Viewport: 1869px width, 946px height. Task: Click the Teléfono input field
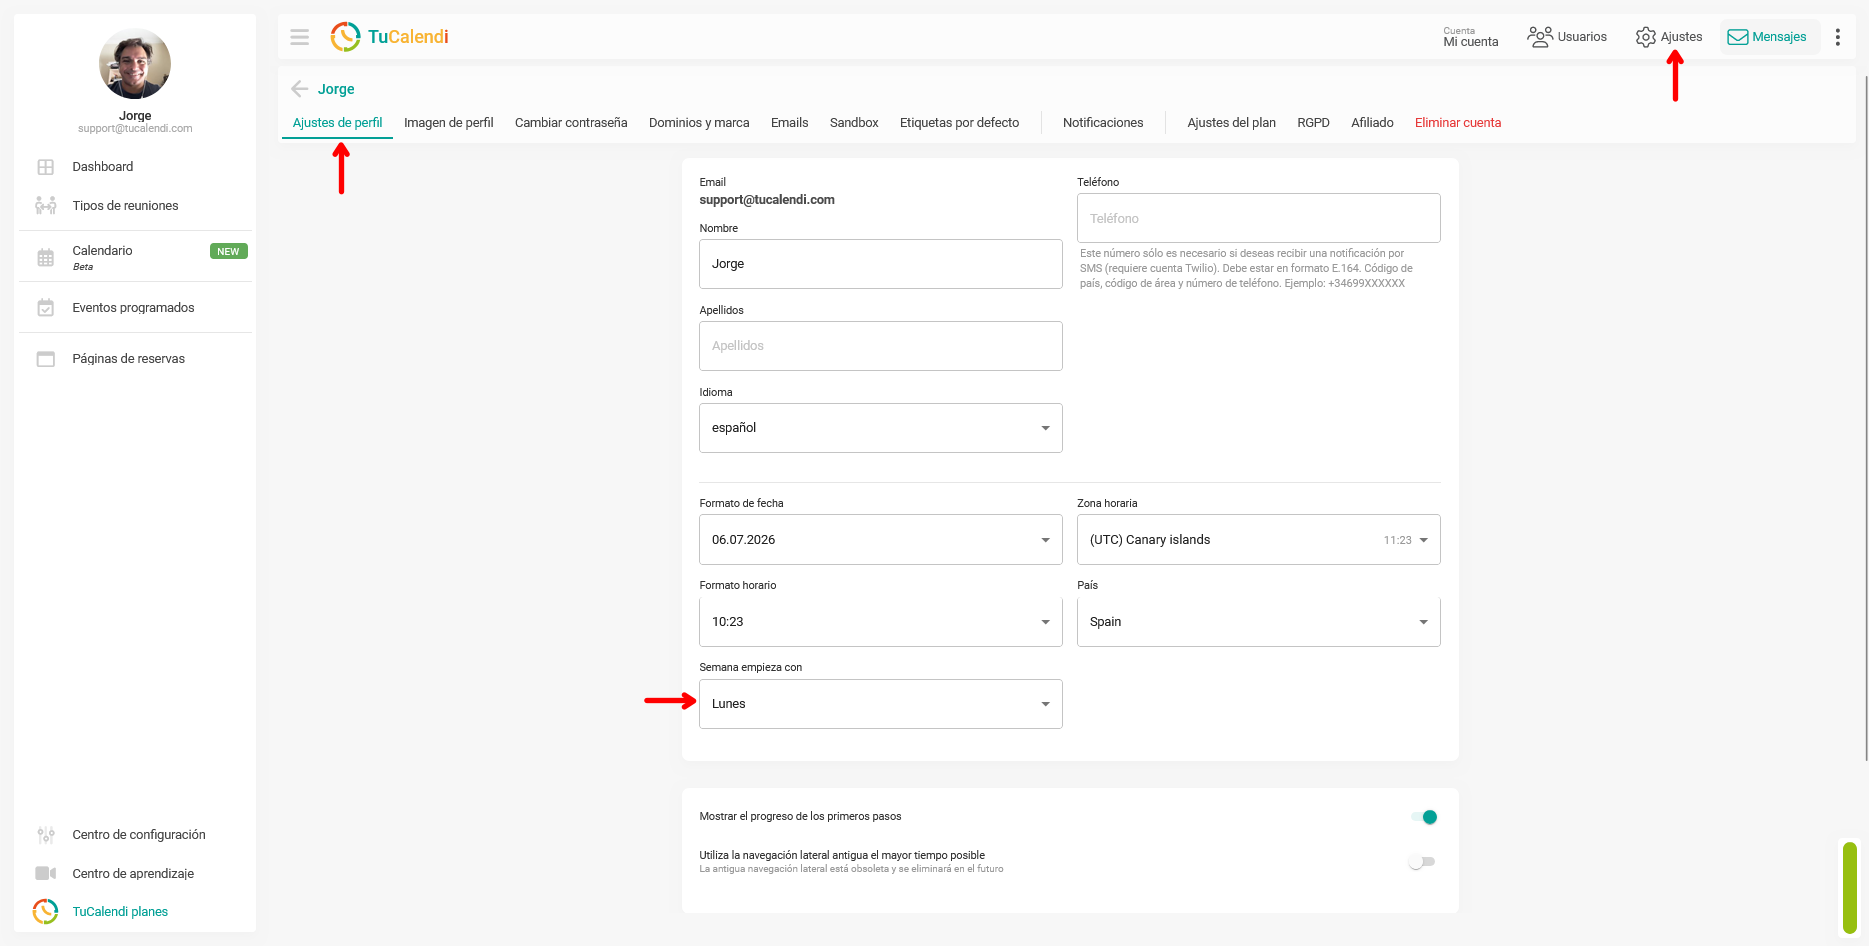point(1258,218)
